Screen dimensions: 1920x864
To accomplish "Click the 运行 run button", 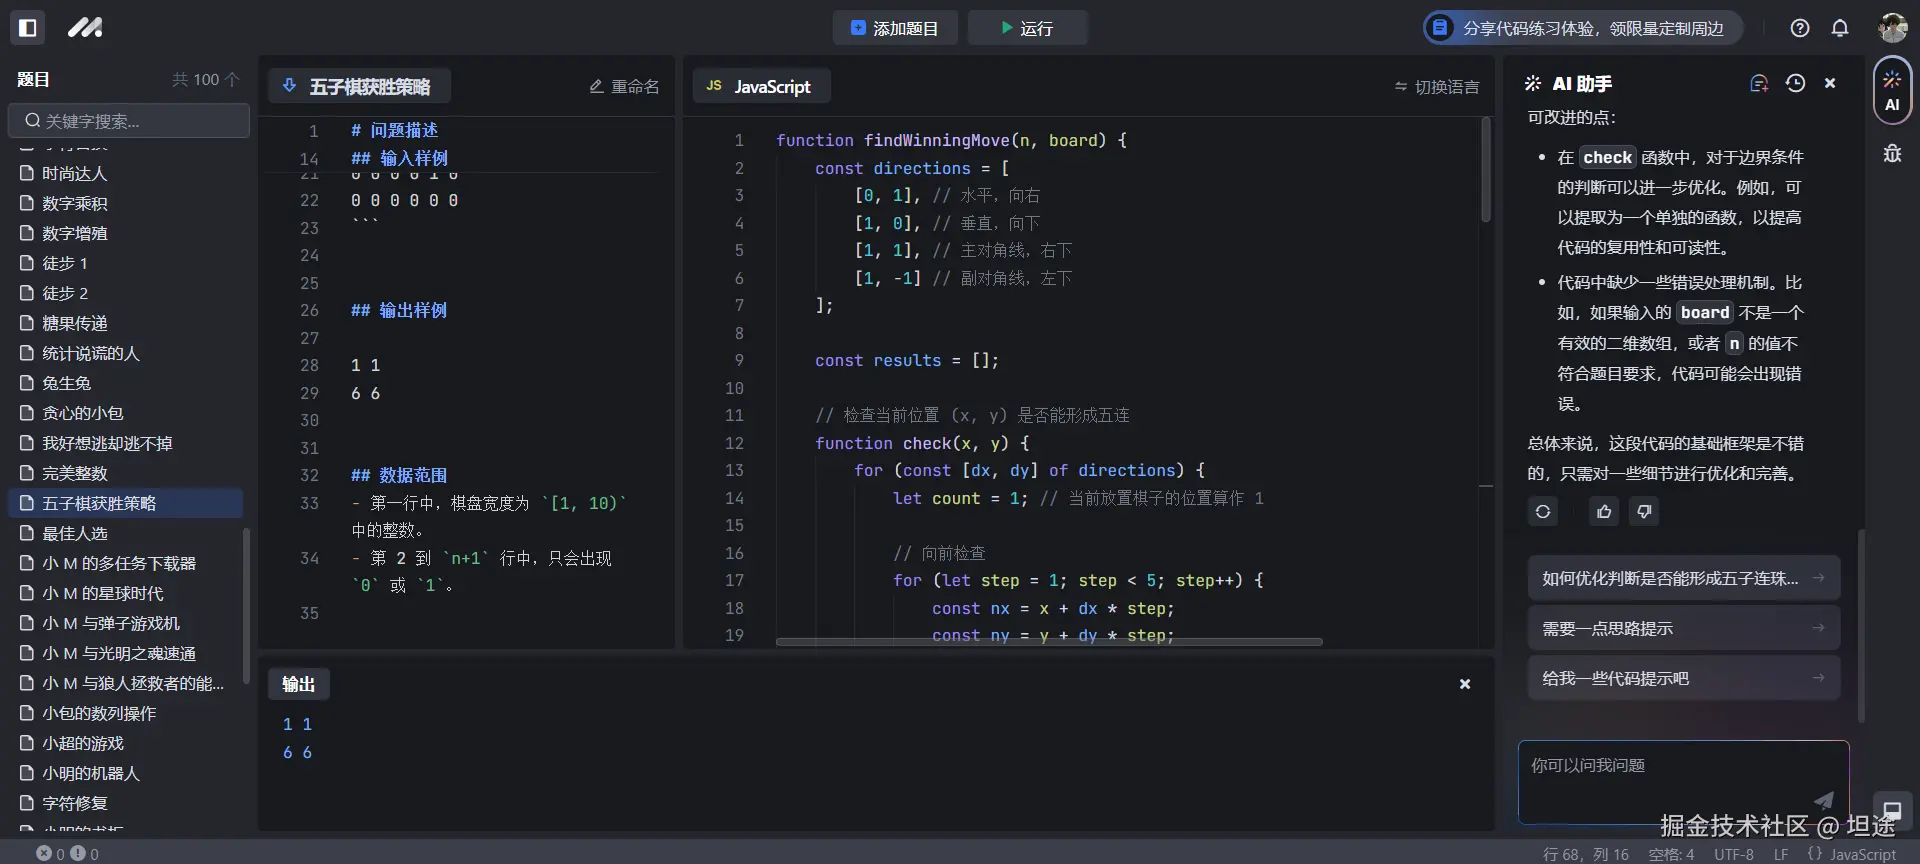I will click(1027, 28).
